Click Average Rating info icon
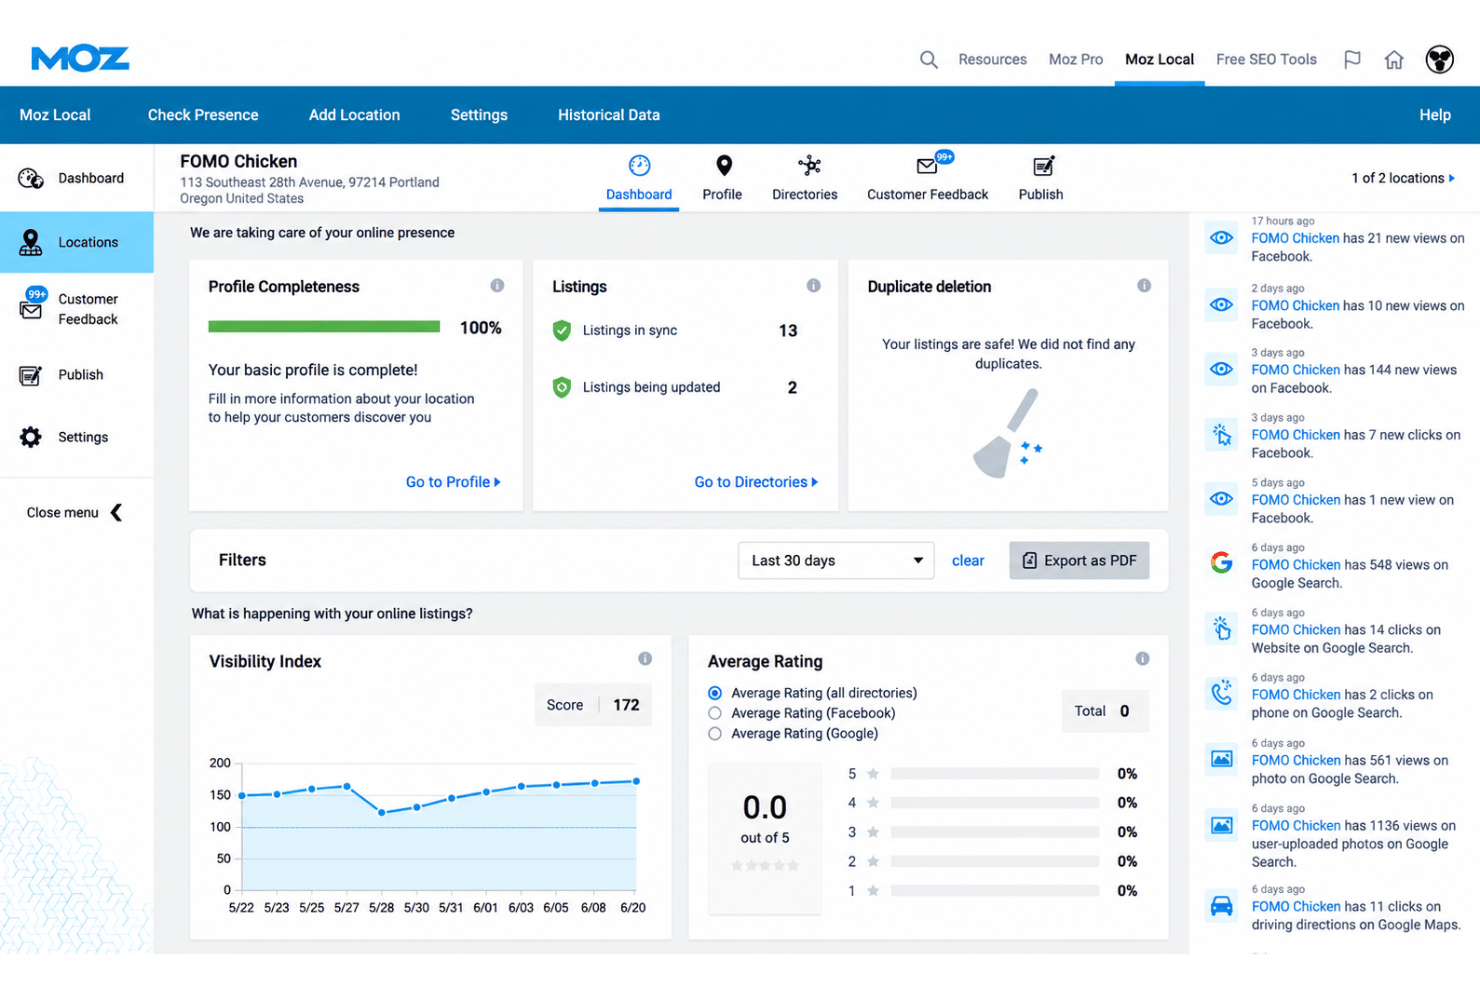 tap(1142, 659)
